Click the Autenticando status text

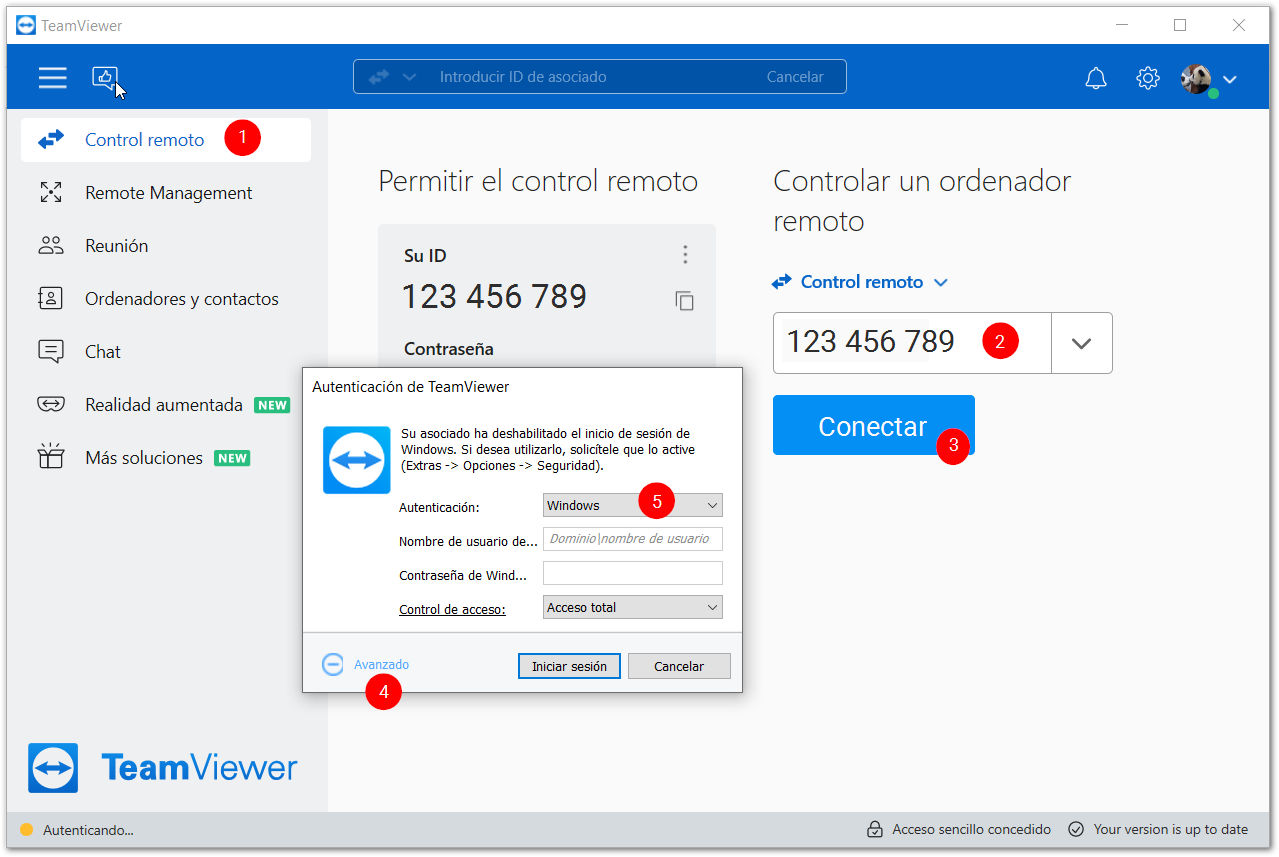(88, 830)
